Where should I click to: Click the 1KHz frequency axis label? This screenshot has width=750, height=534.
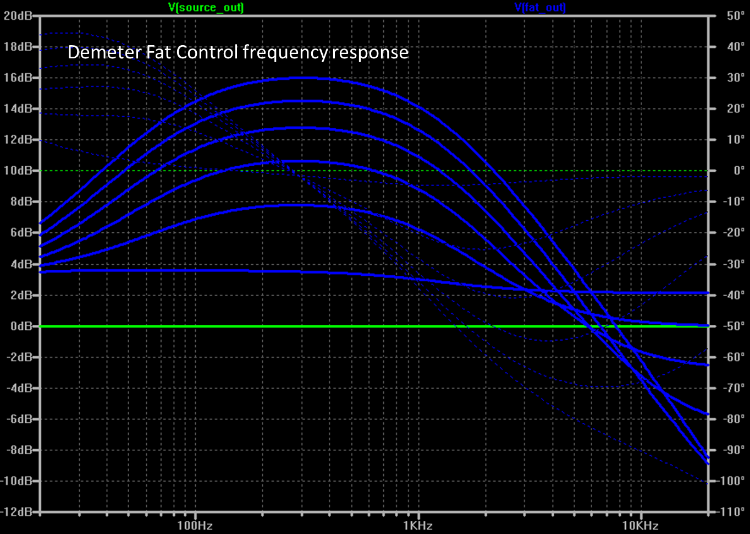point(417,524)
